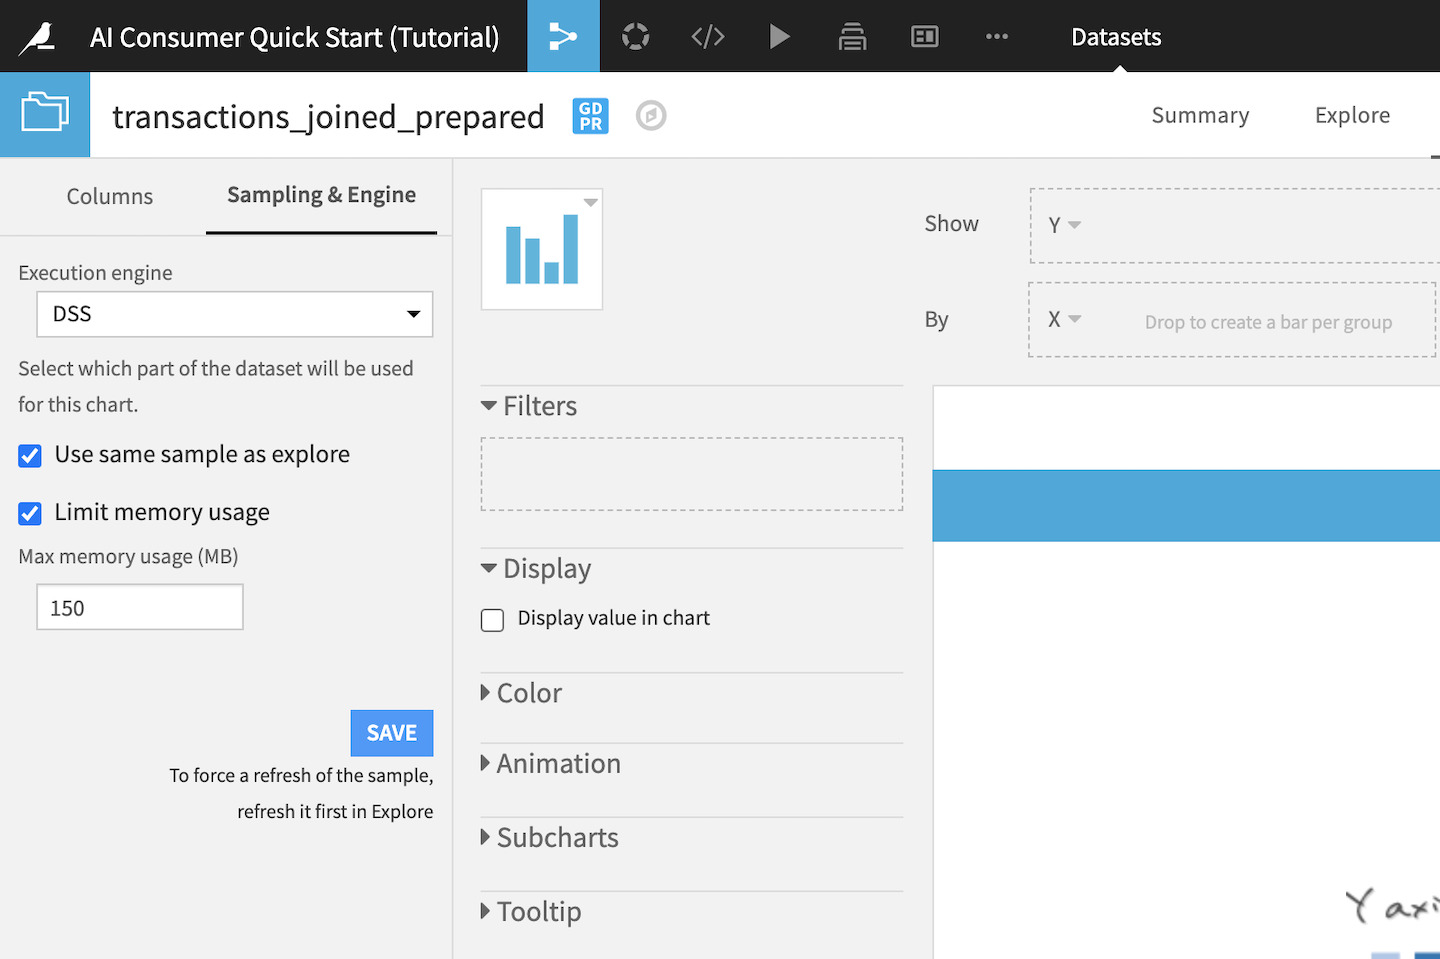
Task: Expand the Tooltip section
Action: pos(531,911)
